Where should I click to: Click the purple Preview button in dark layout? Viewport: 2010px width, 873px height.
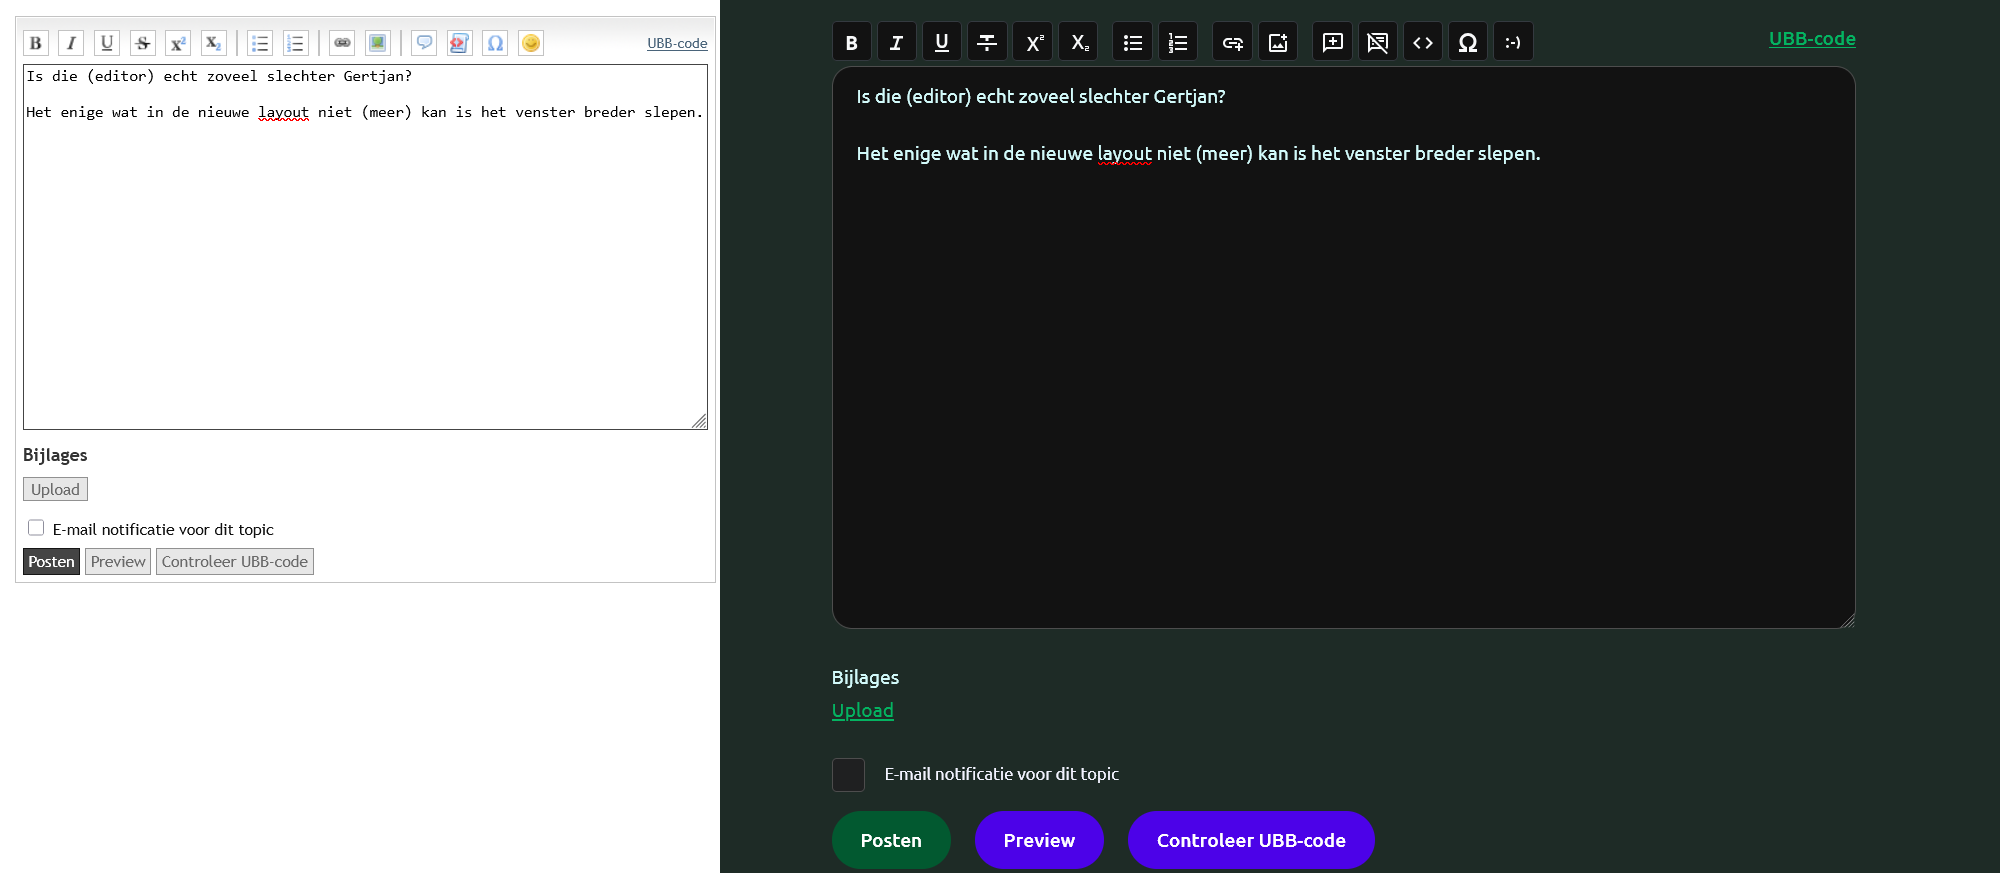point(1039,840)
